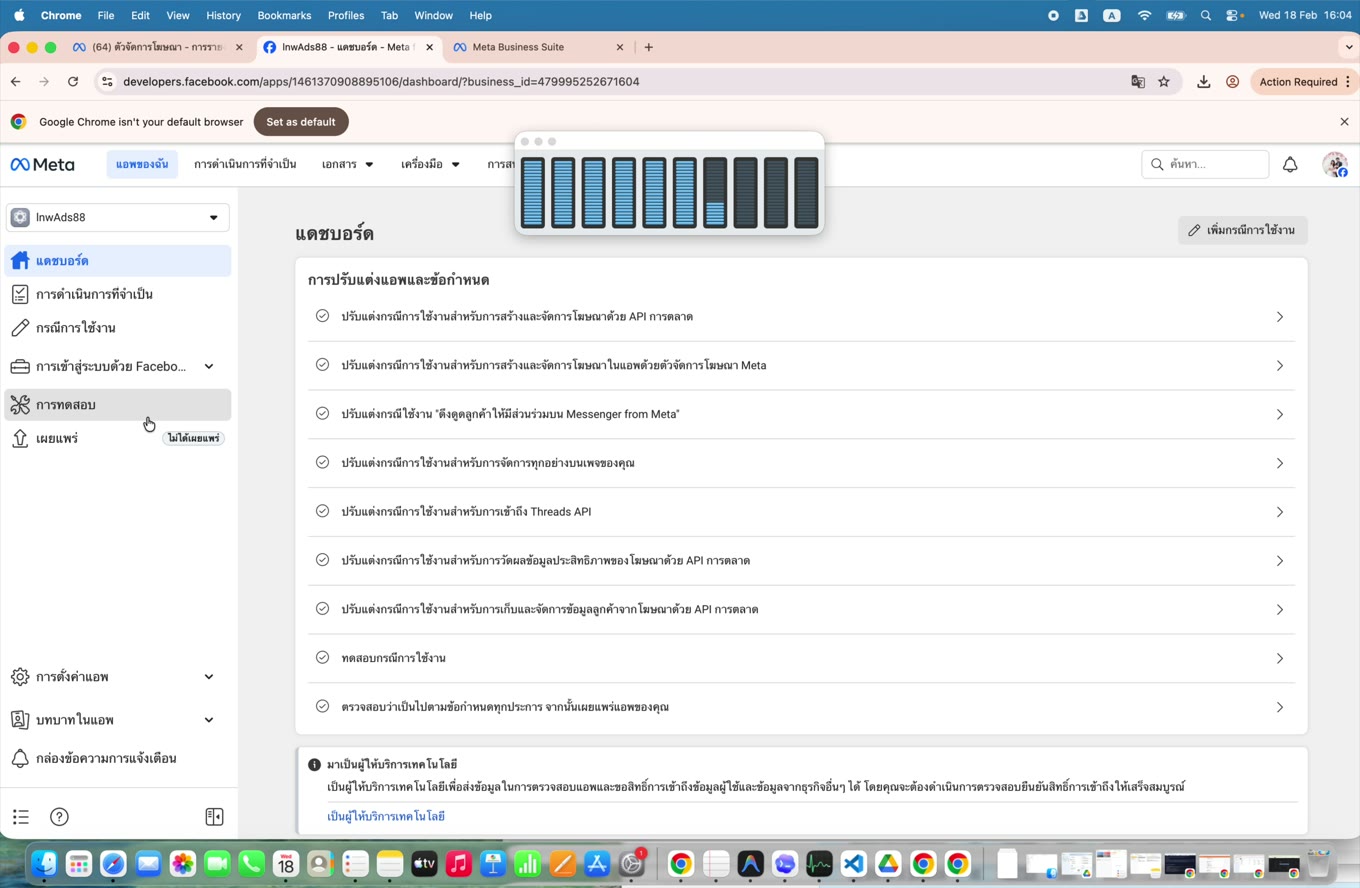Expand the บทบาทในแอพ section
This screenshot has height=888, width=1360.
pyautogui.click(x=209, y=720)
